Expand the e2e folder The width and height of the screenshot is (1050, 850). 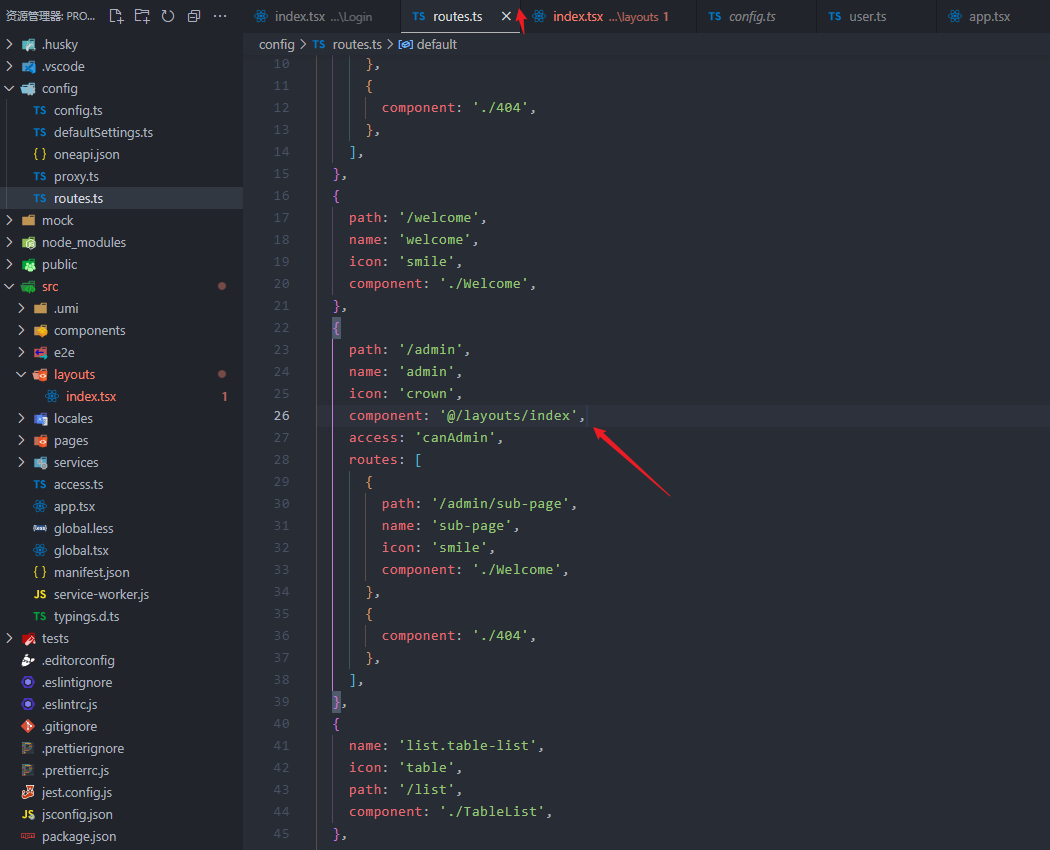coord(21,352)
